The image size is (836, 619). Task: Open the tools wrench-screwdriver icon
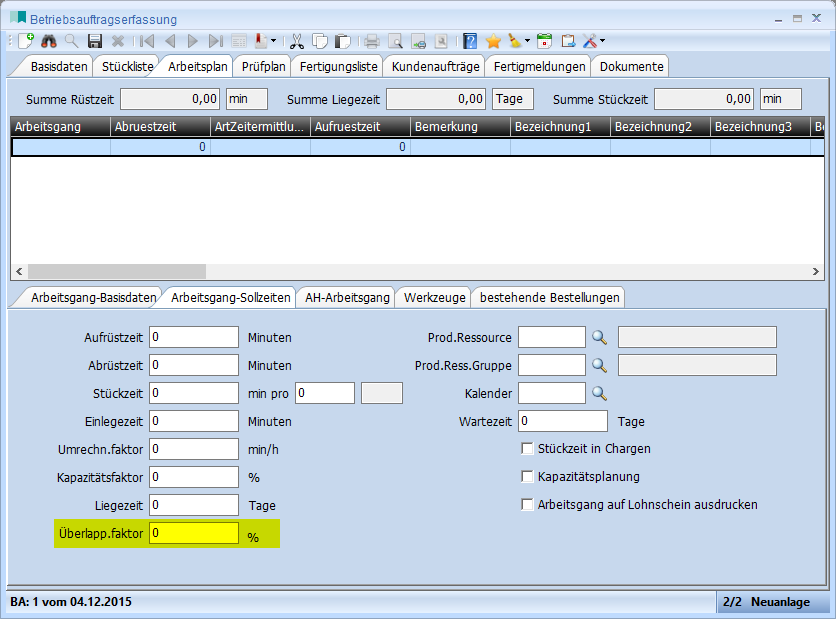pyautogui.click(x=590, y=41)
